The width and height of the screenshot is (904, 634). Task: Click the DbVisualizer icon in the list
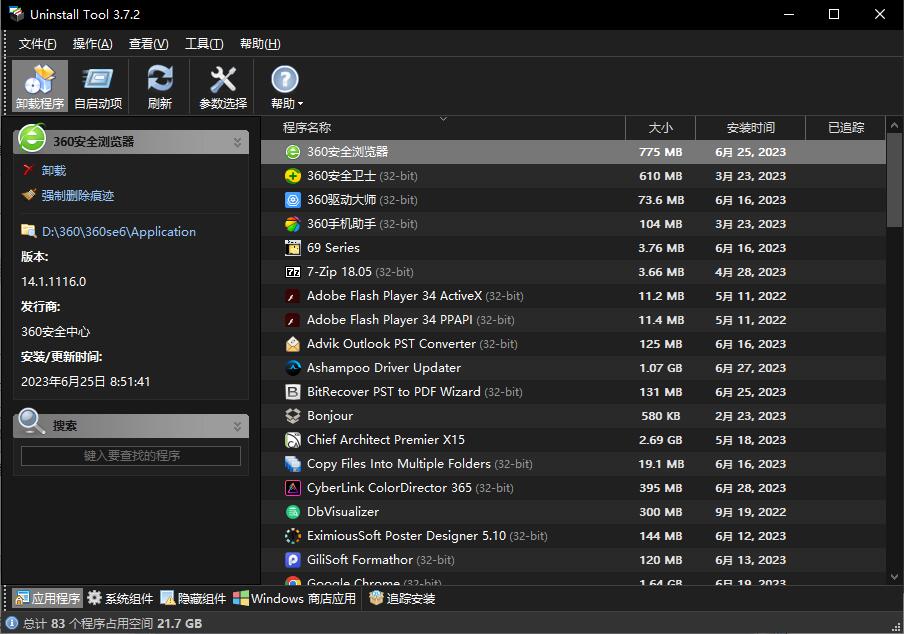coord(293,512)
